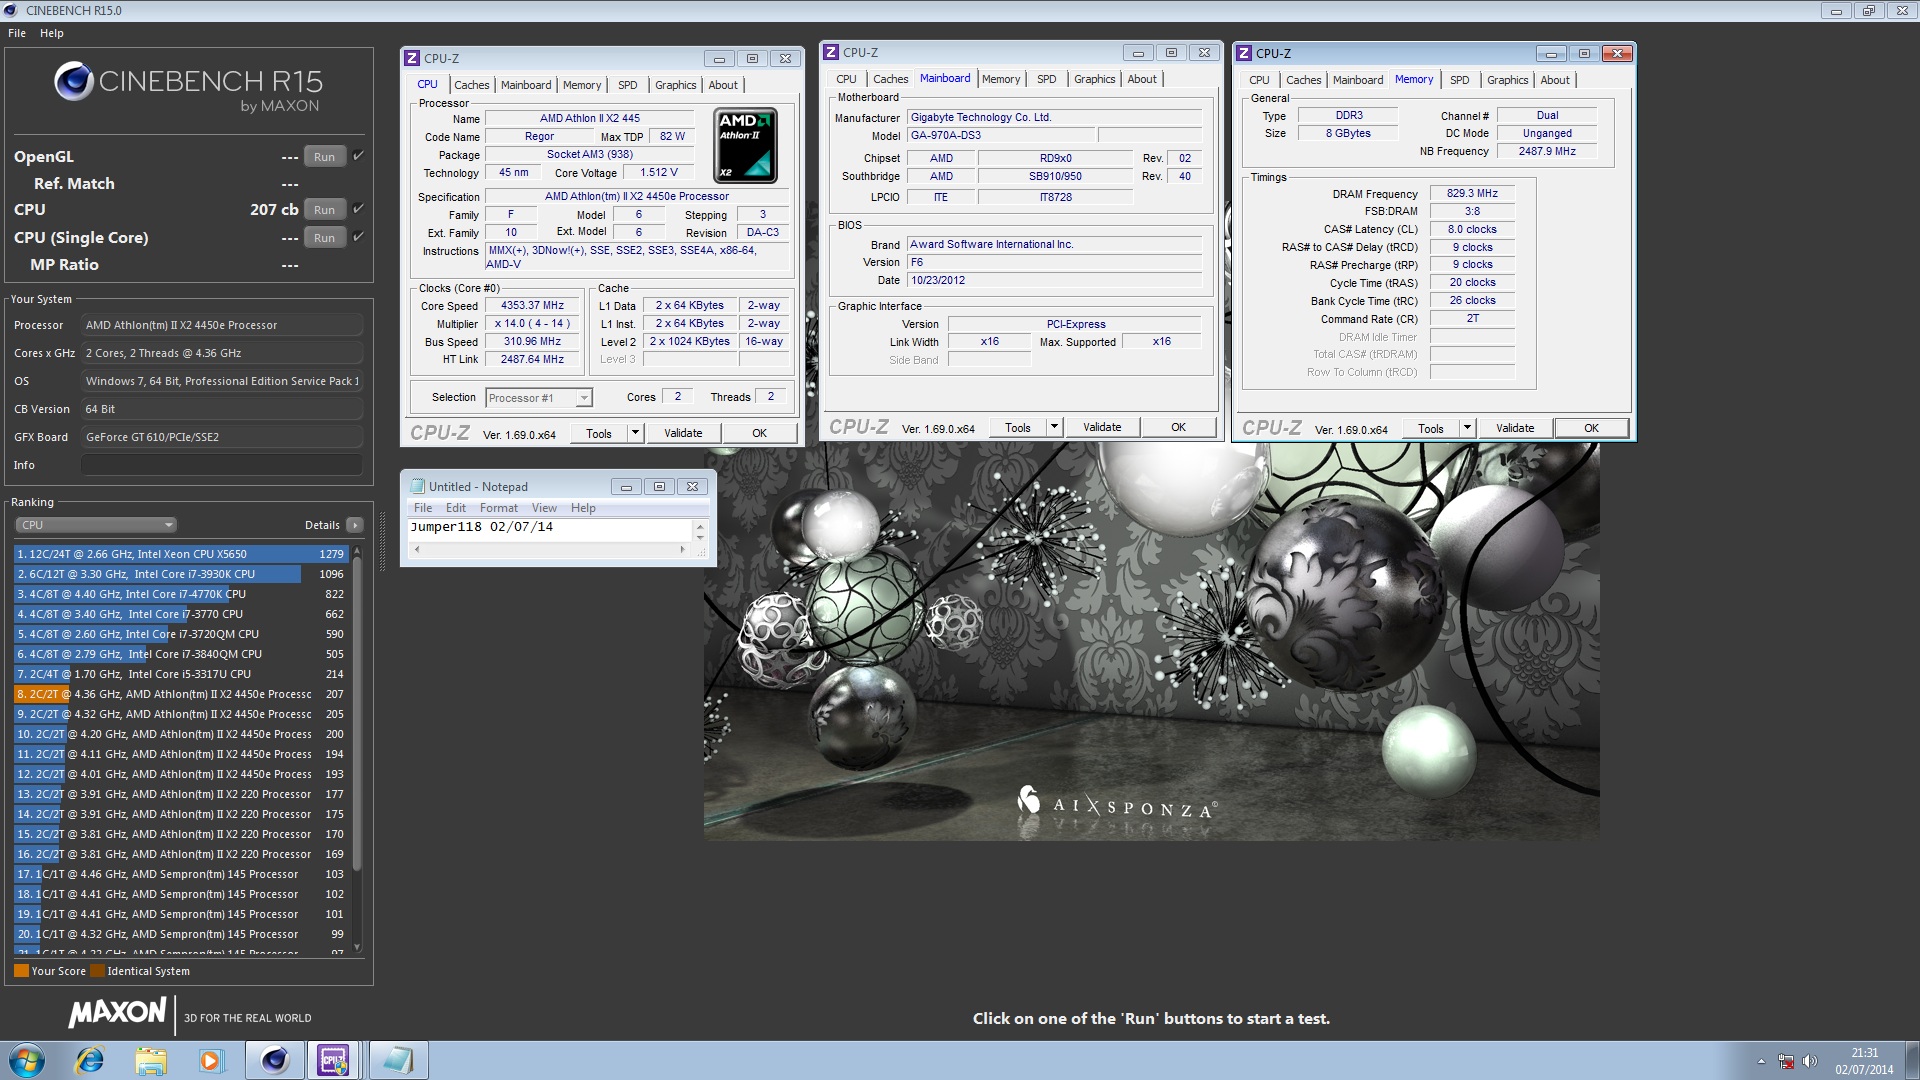Click the Cinebench R15 sphere logo
Image resolution: width=1920 pixels, height=1080 pixels.
[74, 81]
